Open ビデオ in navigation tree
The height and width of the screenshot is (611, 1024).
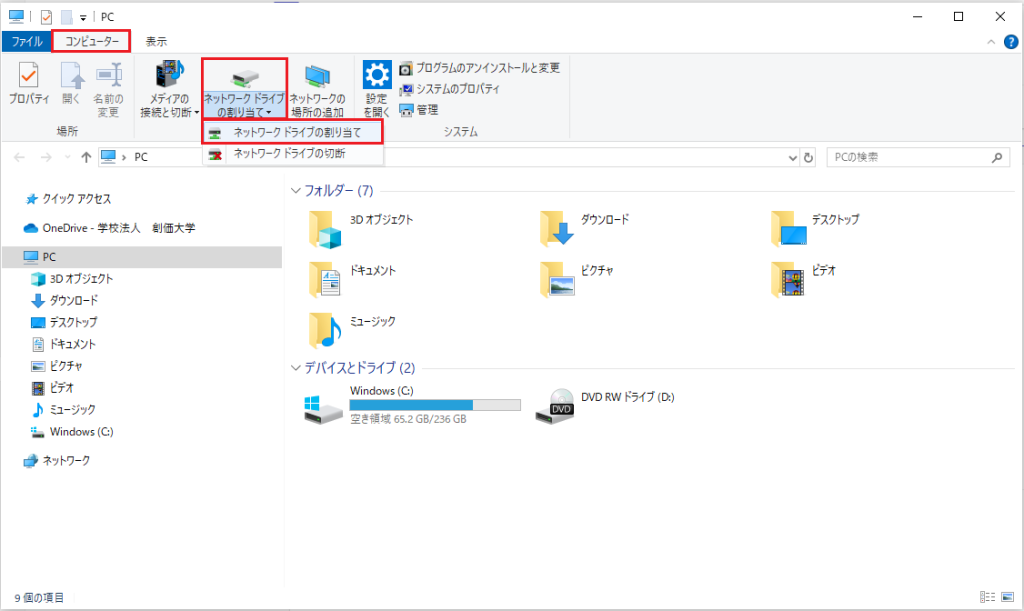53,388
